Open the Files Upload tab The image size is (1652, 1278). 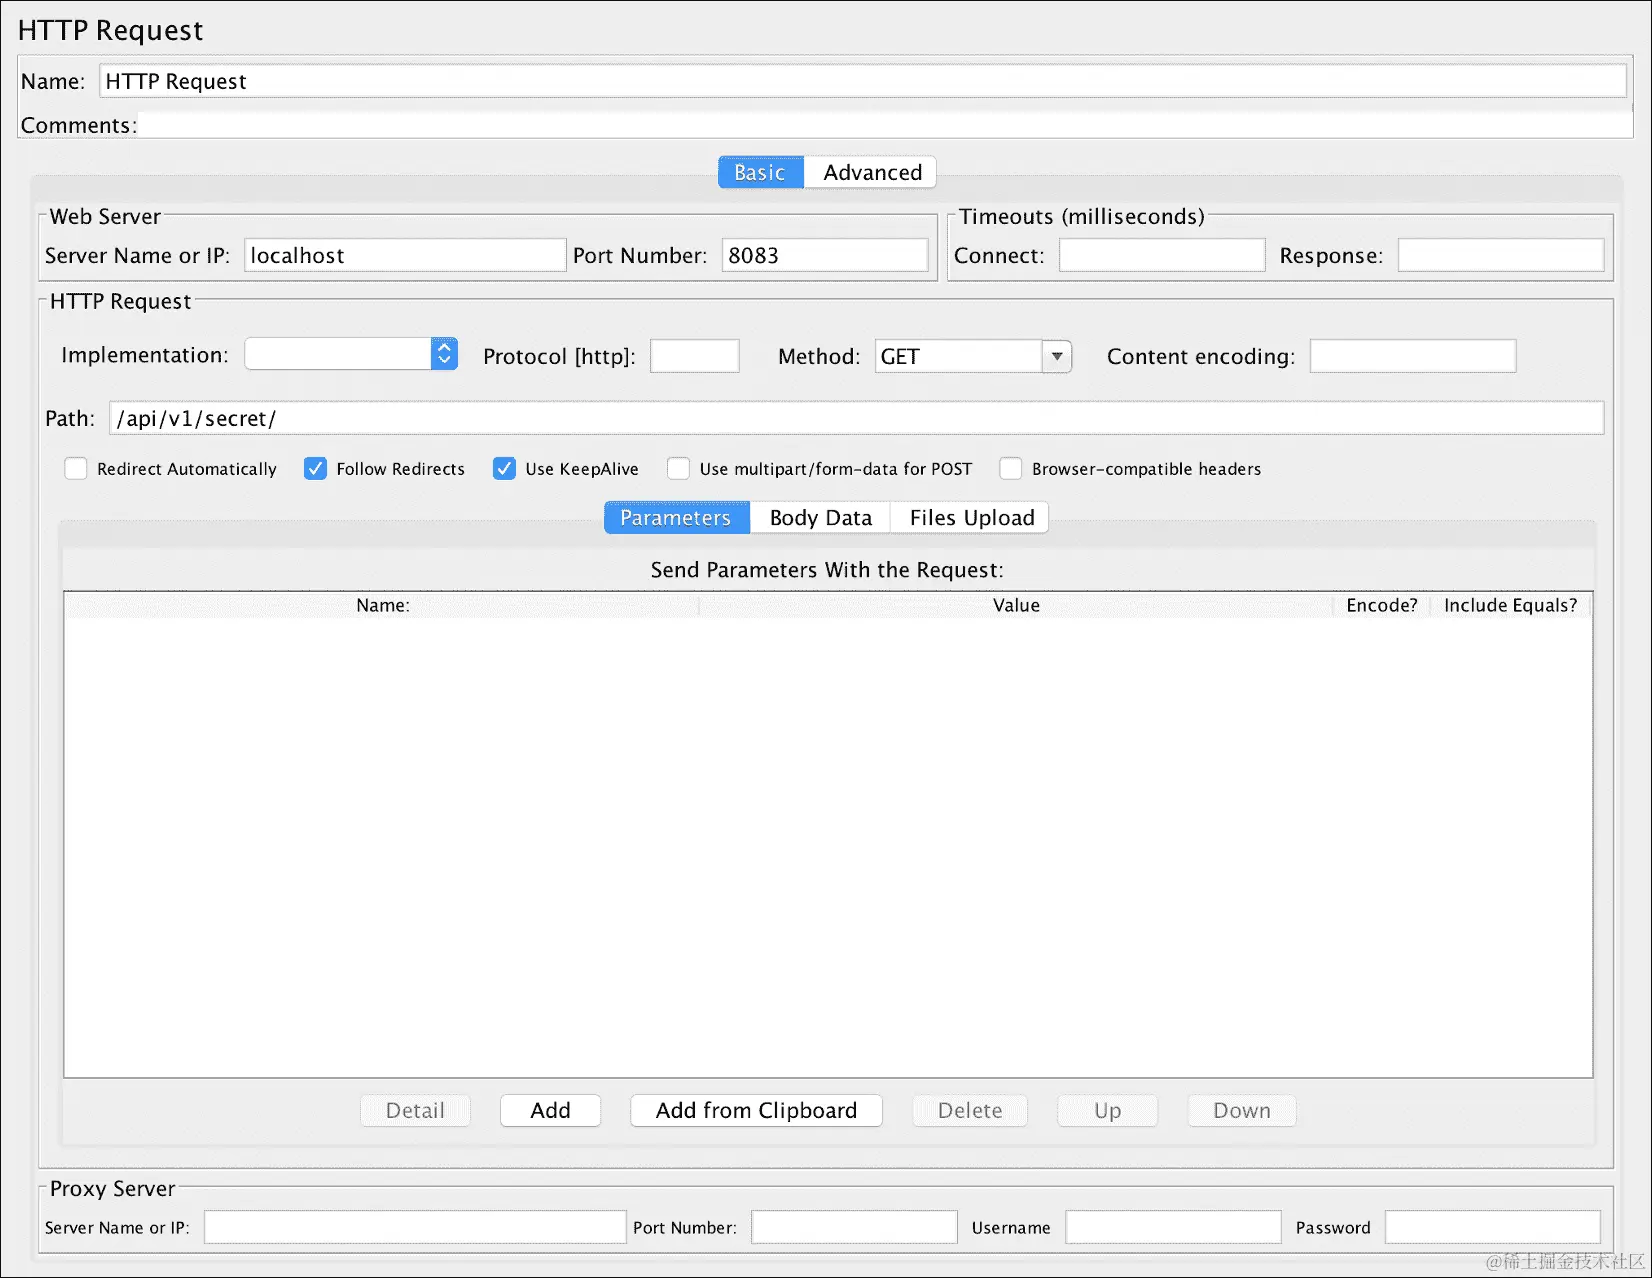970,517
